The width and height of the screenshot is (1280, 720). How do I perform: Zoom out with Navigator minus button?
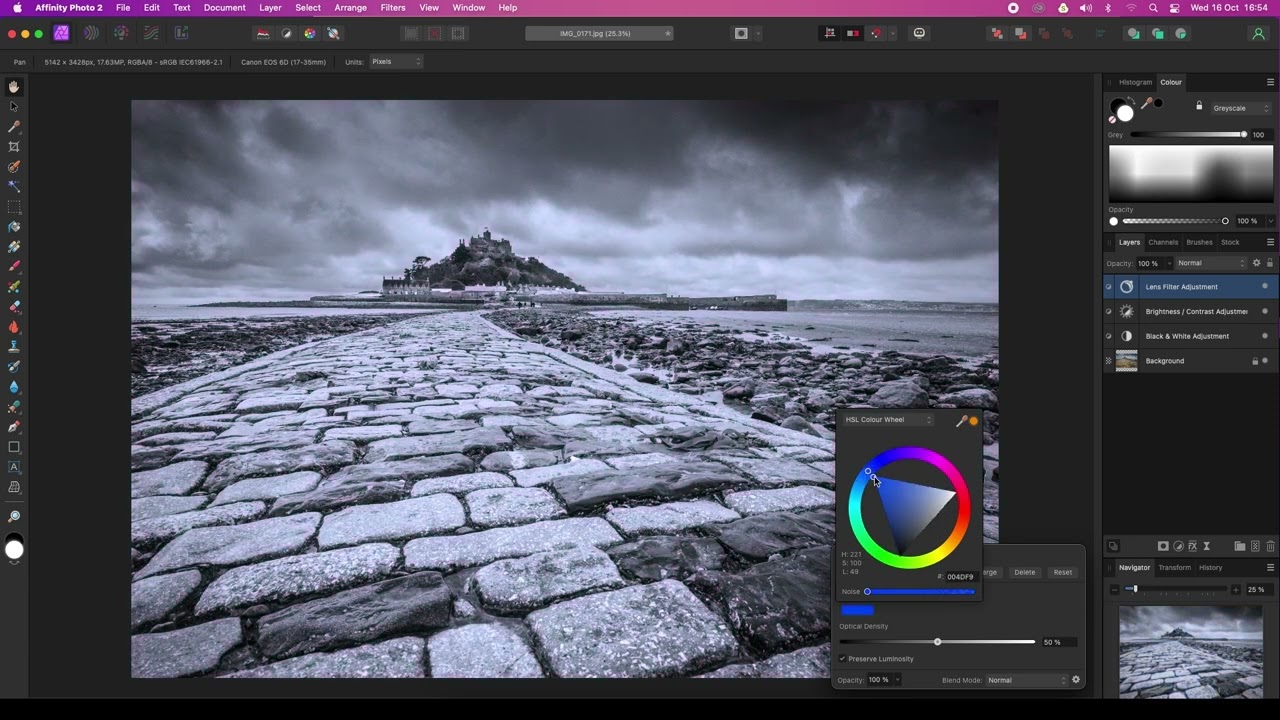click(1115, 590)
